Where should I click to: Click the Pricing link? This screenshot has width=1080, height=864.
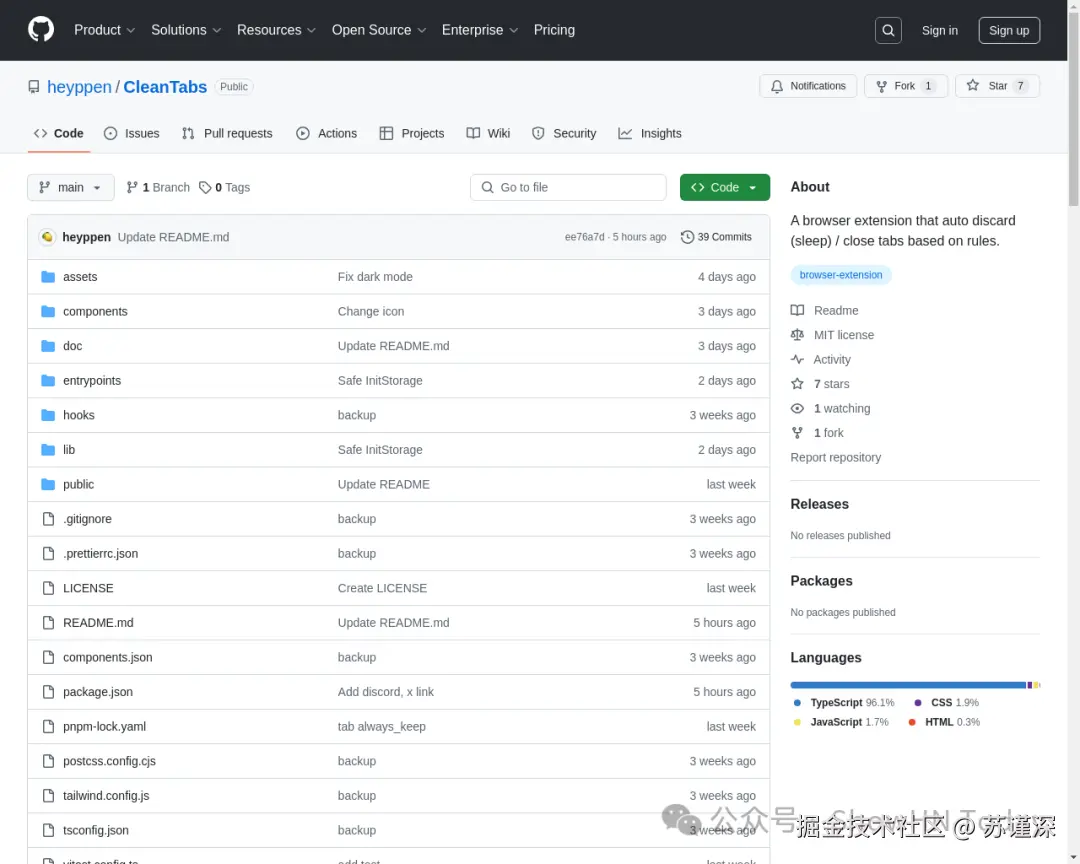click(x=554, y=30)
